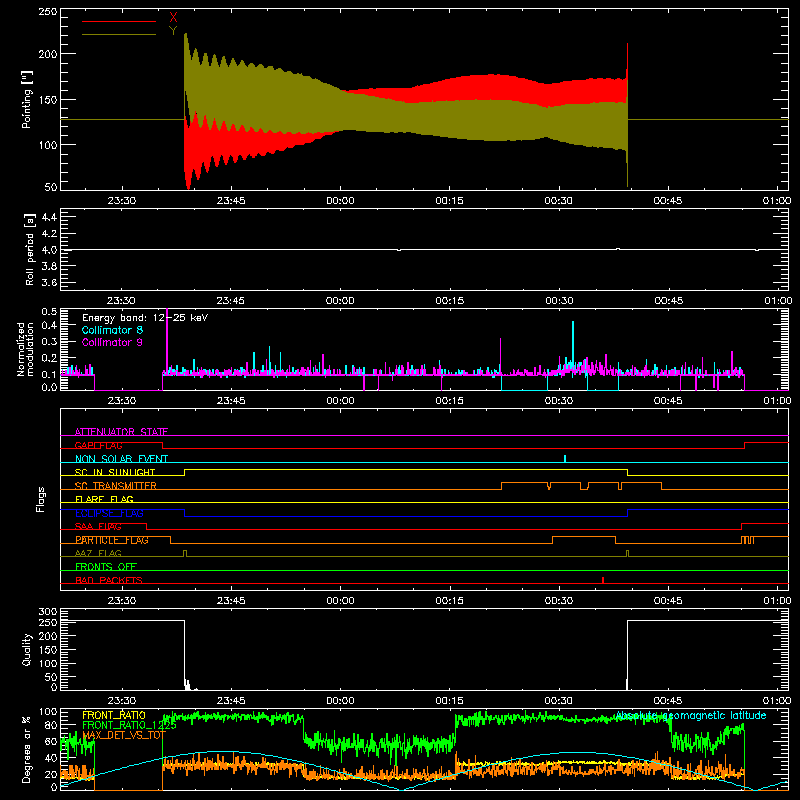800x800 pixels.
Task: Click the red X legend line
Action: coord(119,21)
